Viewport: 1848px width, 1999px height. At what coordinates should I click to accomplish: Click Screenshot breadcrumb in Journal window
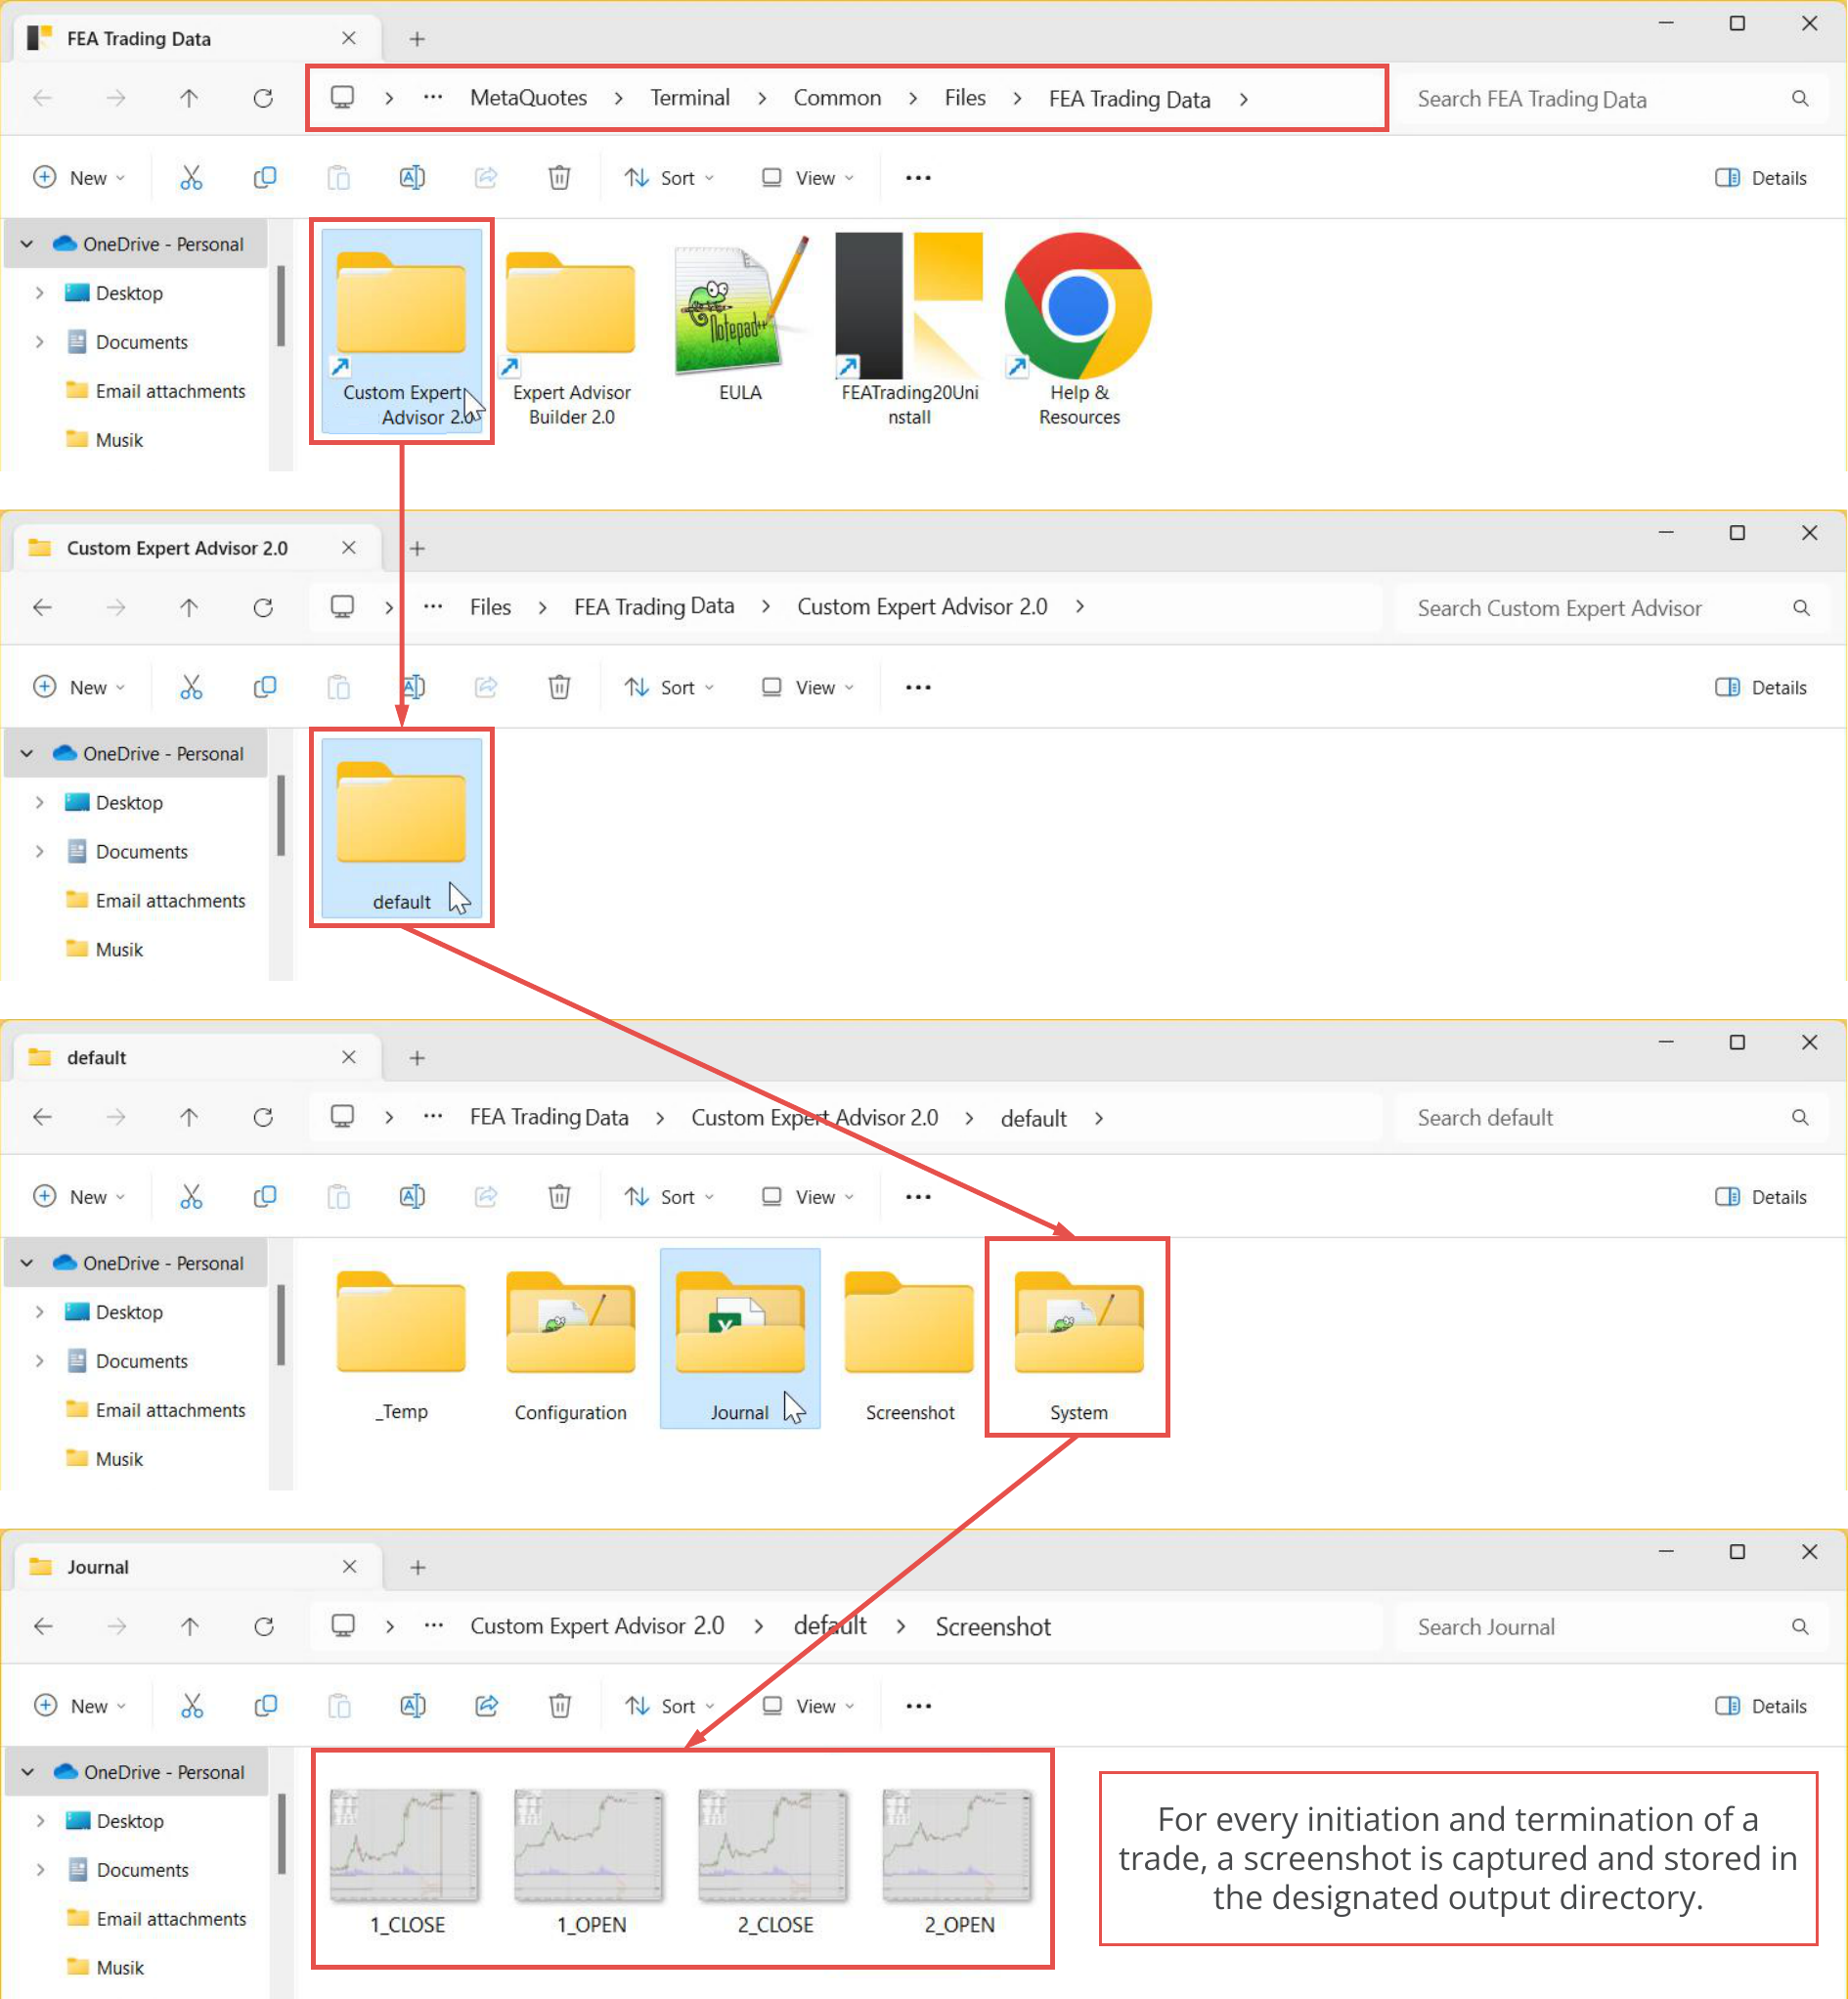(993, 1627)
